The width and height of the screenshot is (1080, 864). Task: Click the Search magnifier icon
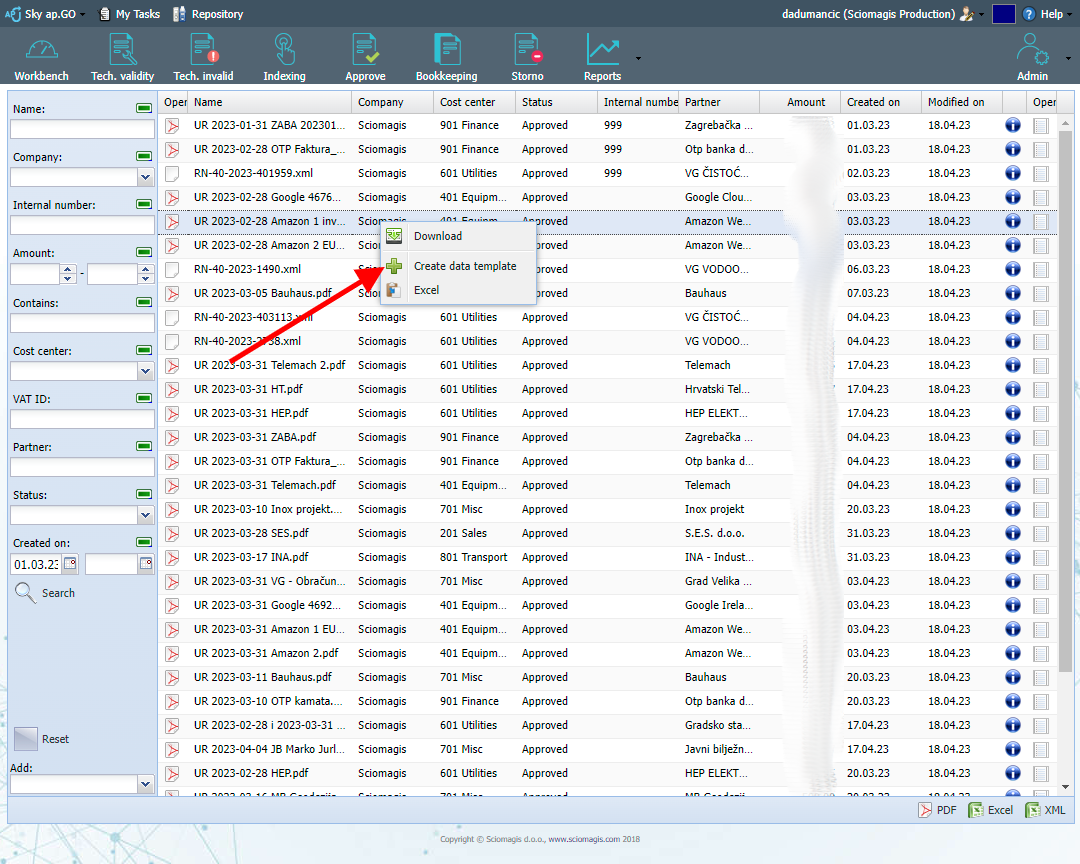coord(25,593)
